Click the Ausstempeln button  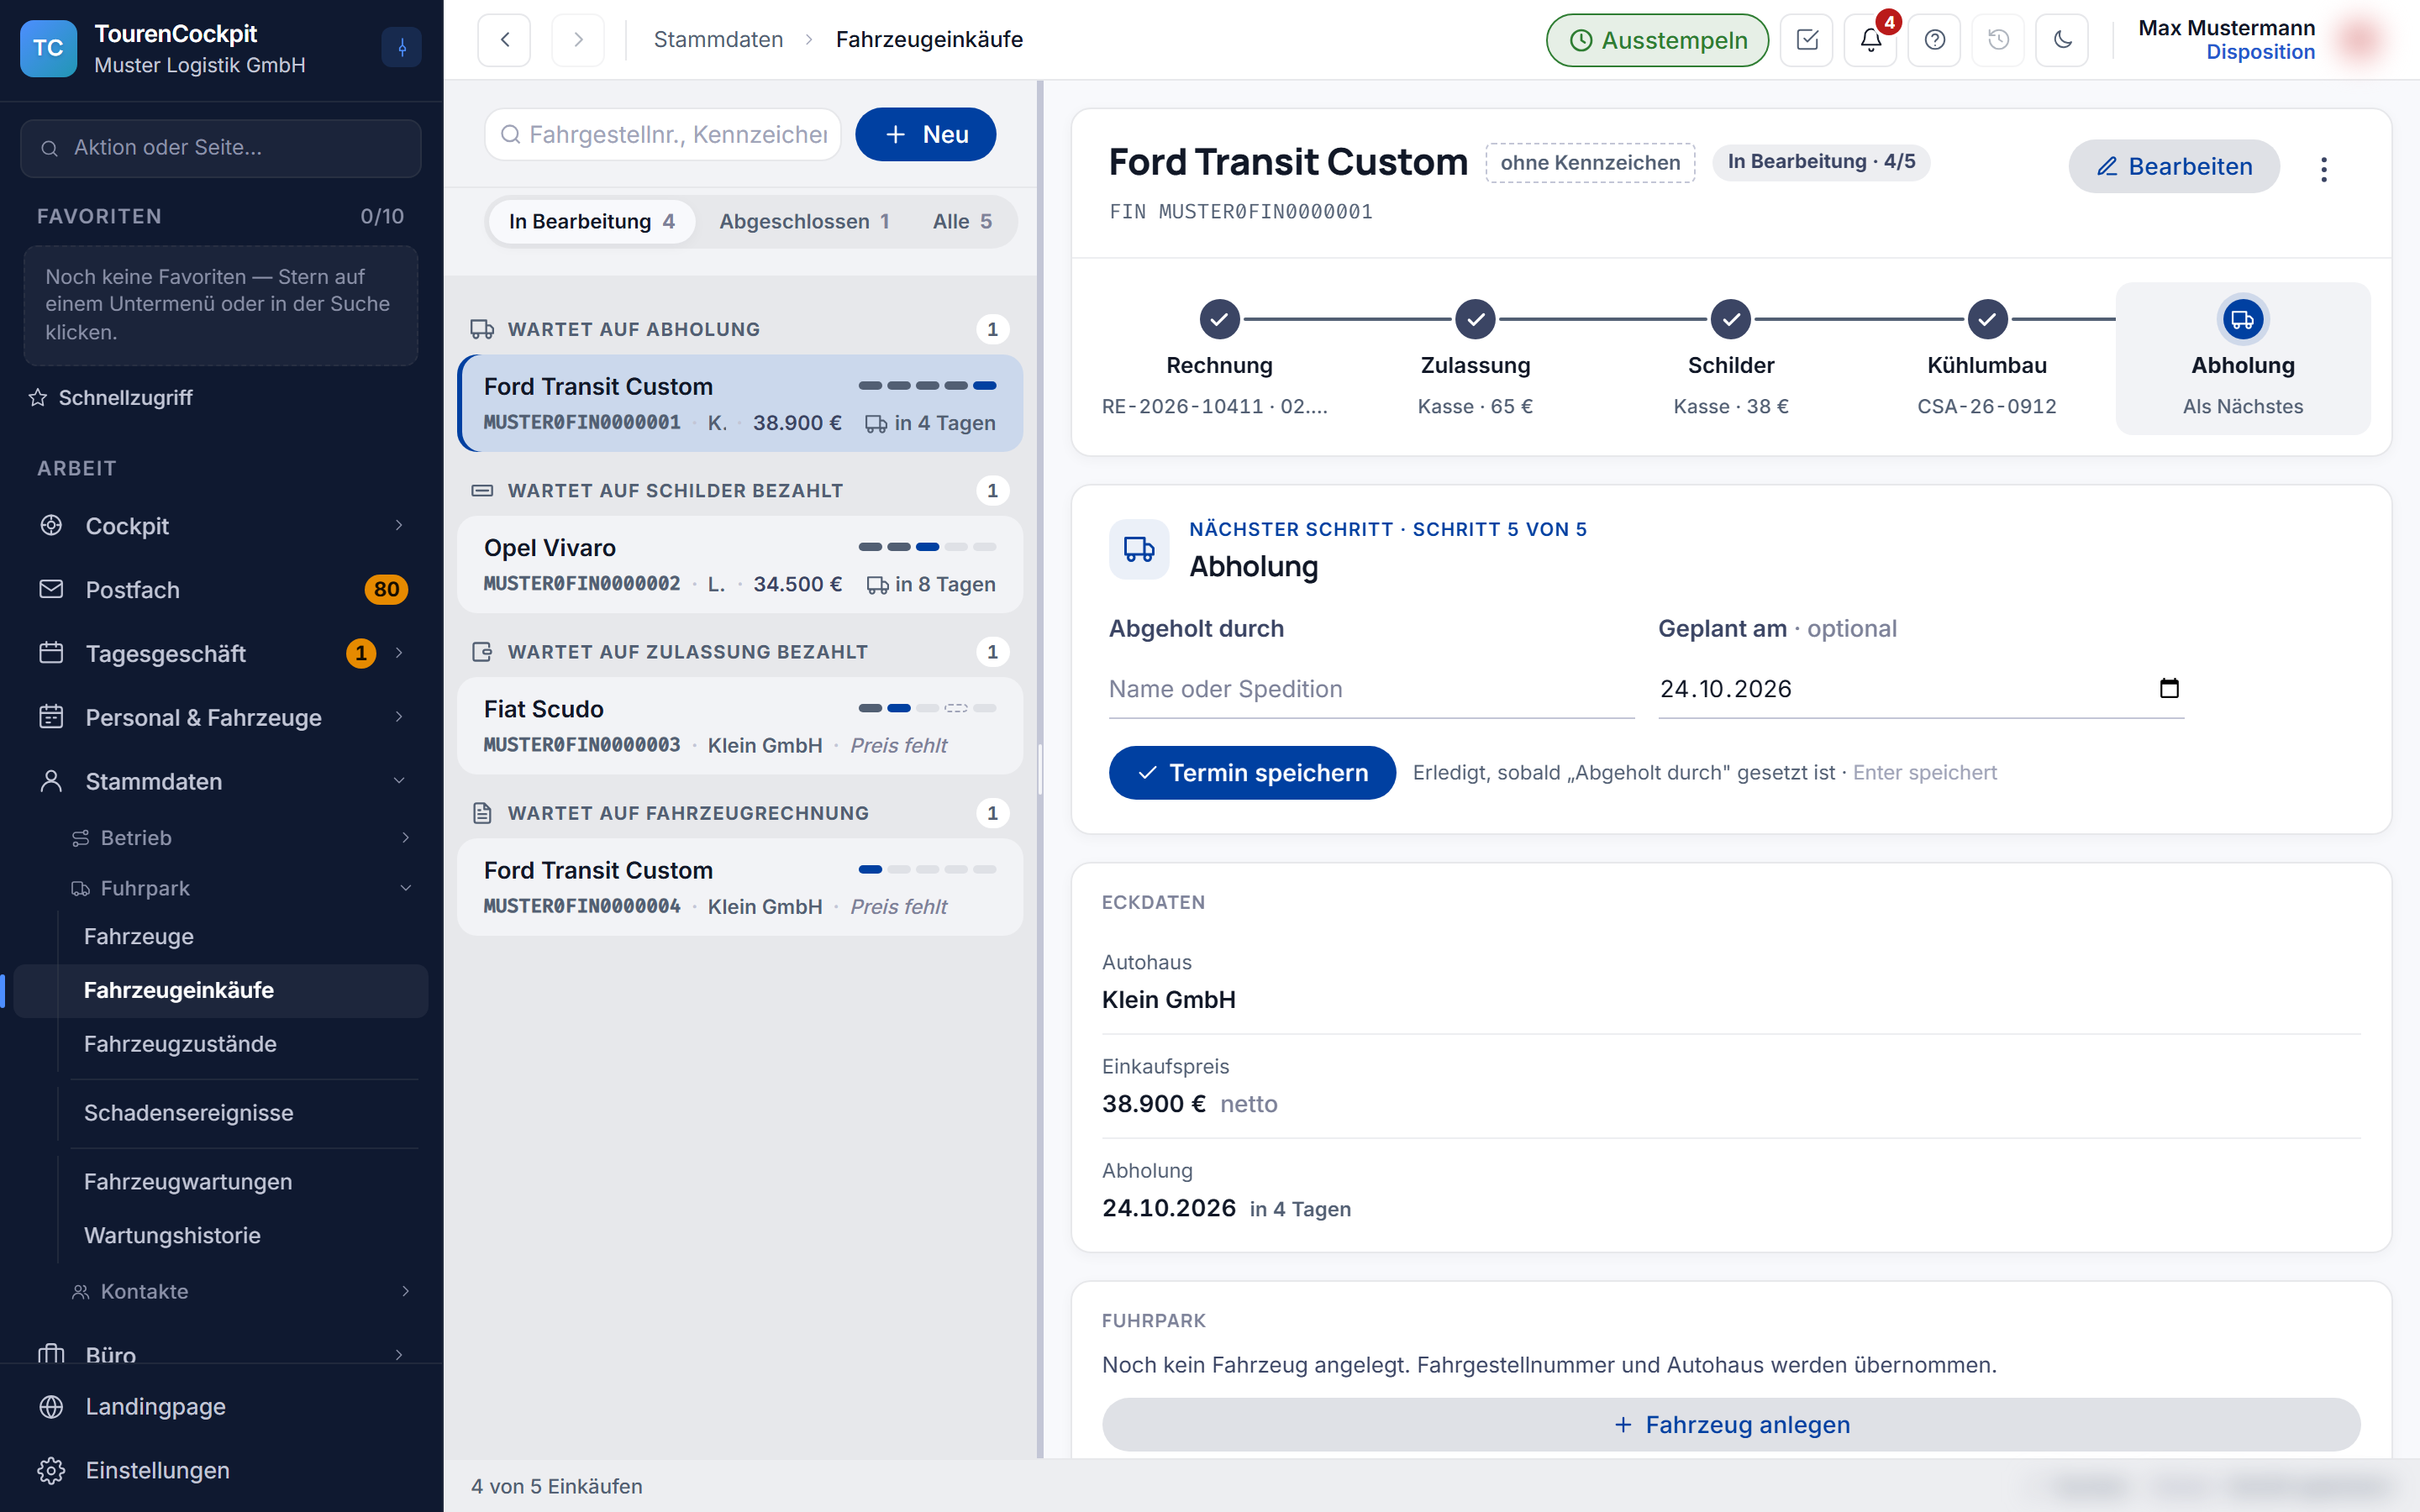(1657, 40)
